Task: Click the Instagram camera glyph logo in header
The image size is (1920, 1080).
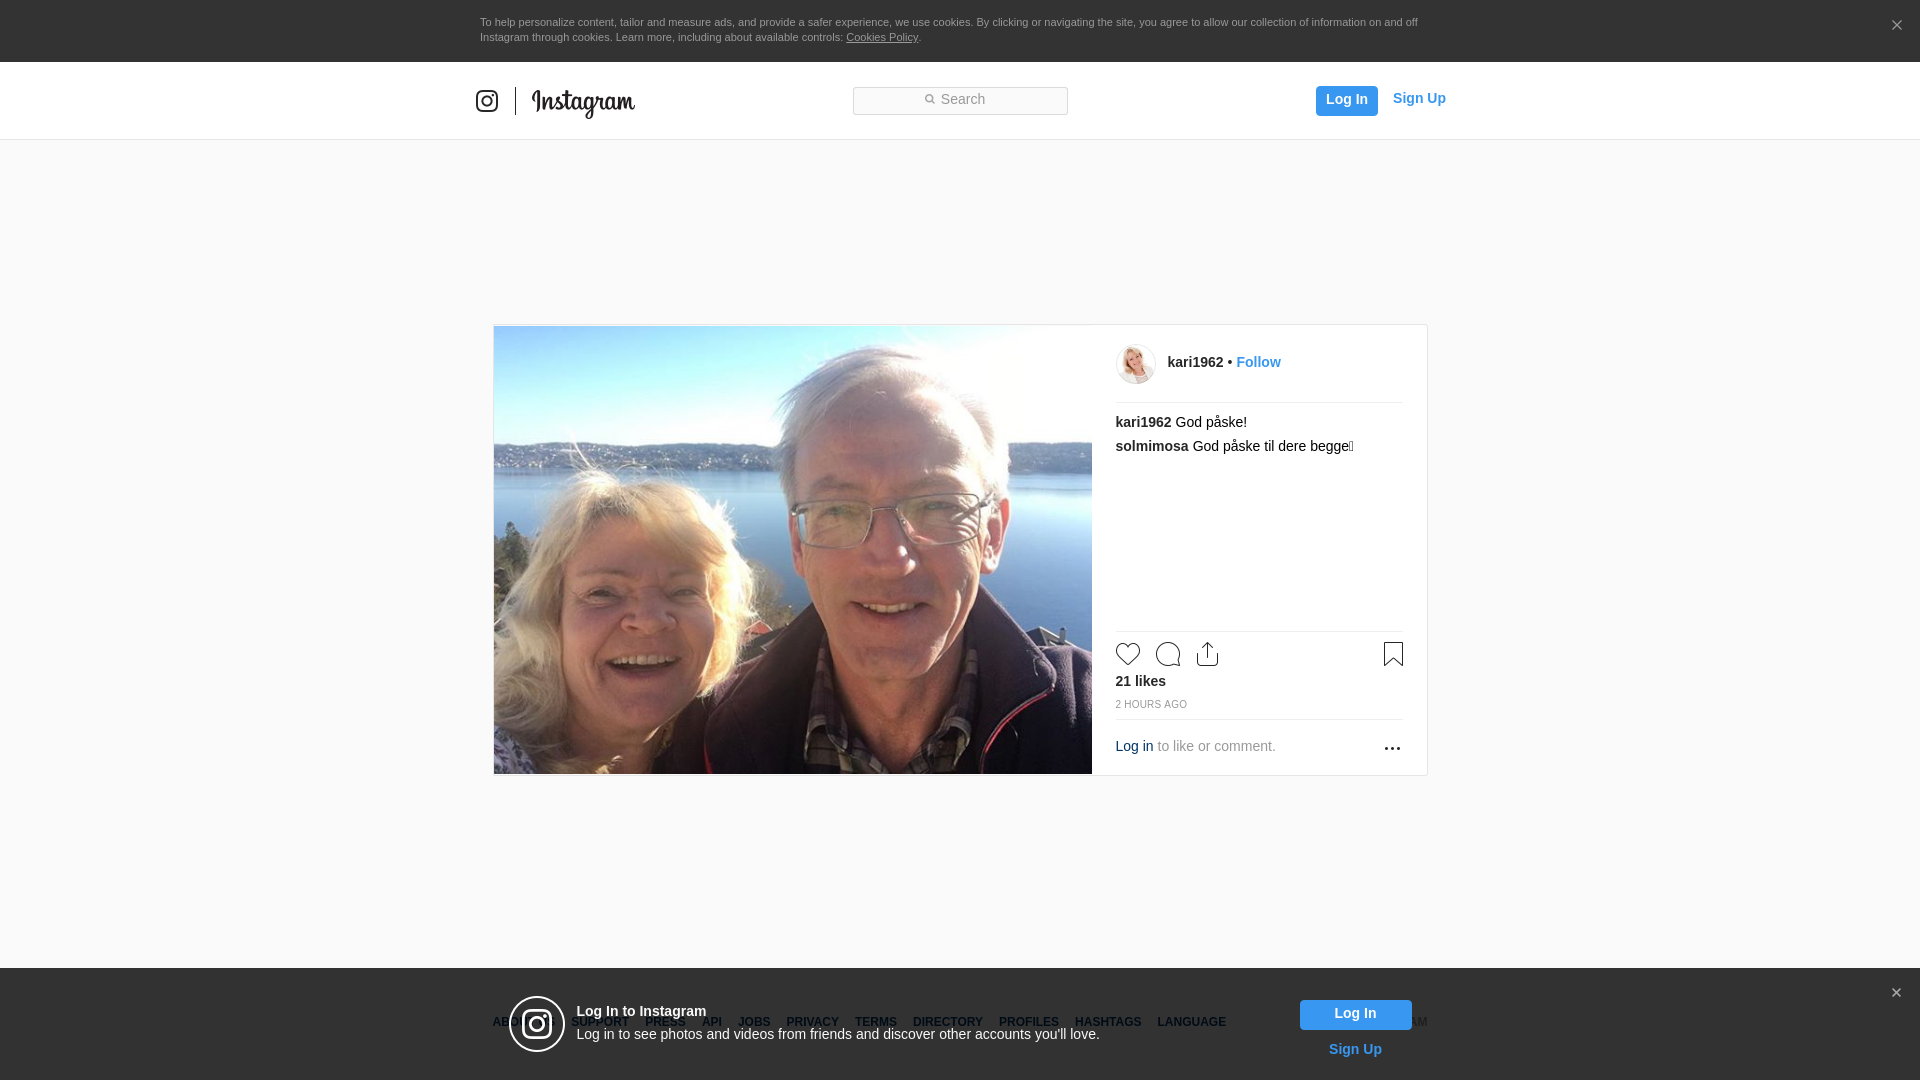Action: pyautogui.click(x=487, y=101)
